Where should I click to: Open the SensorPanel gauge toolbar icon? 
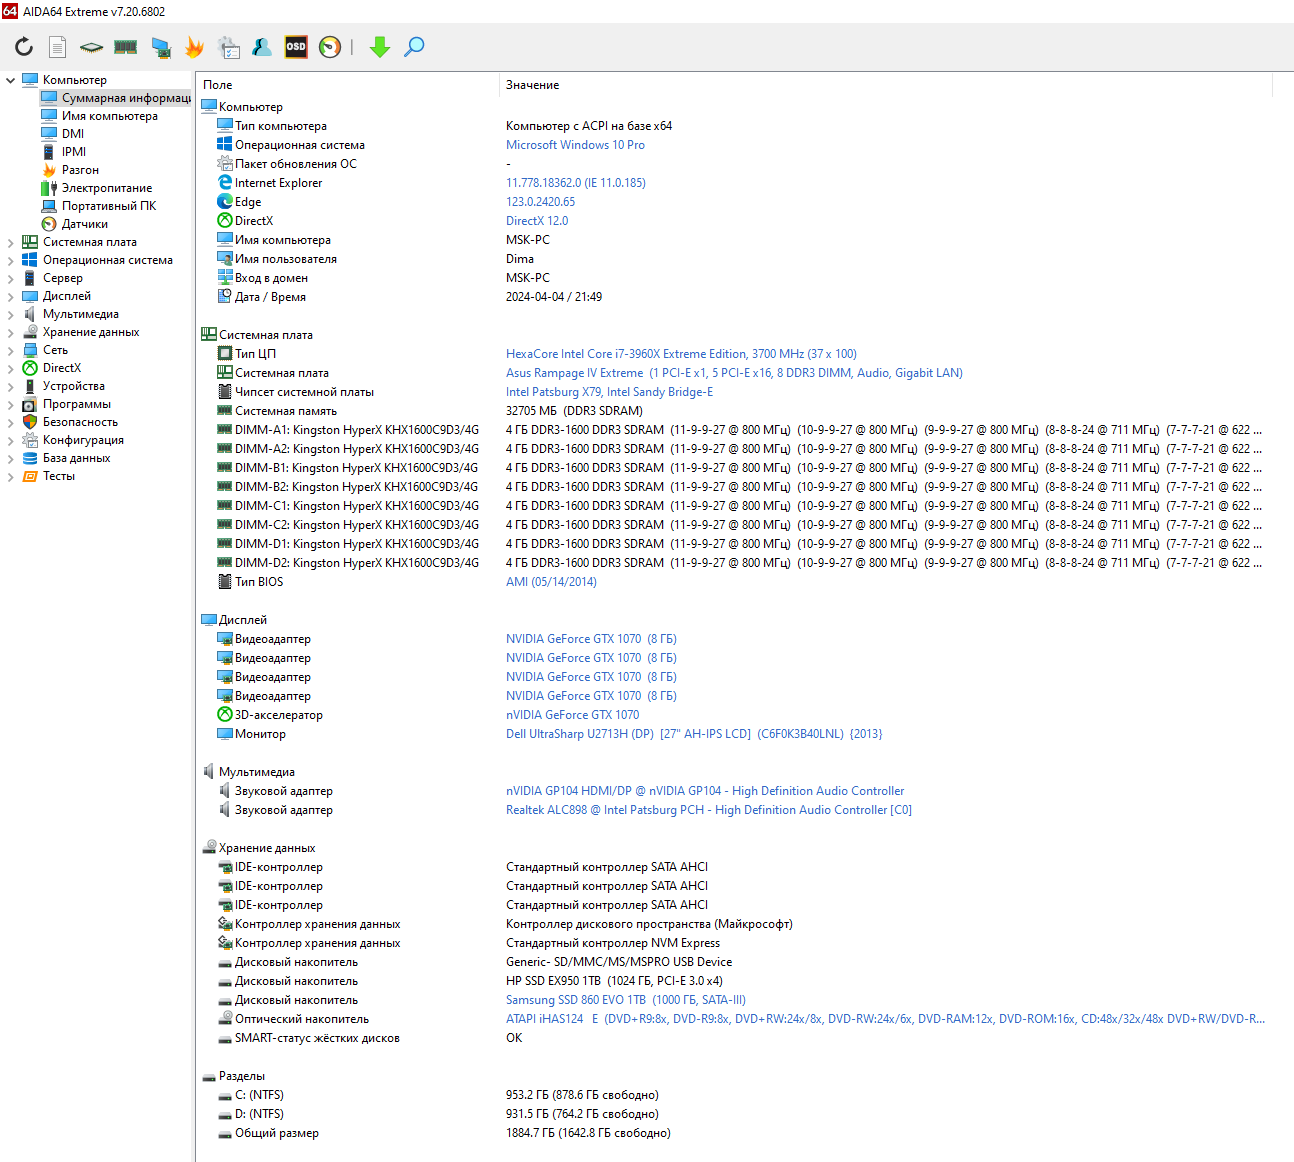coord(330,47)
